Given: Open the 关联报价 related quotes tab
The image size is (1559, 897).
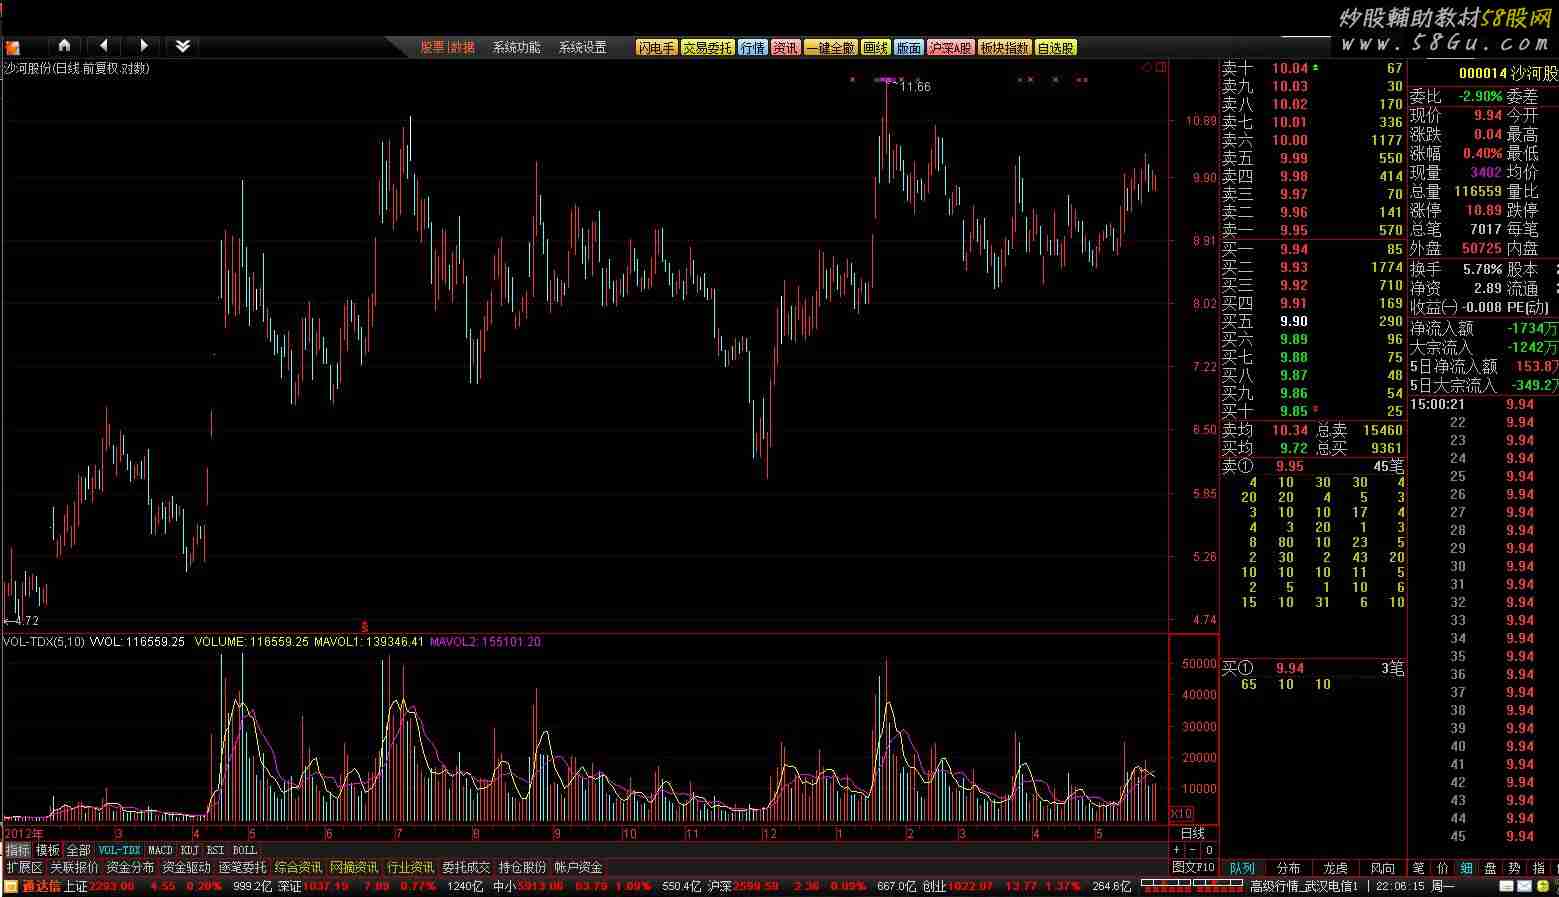Looking at the screenshot, I should [74, 867].
